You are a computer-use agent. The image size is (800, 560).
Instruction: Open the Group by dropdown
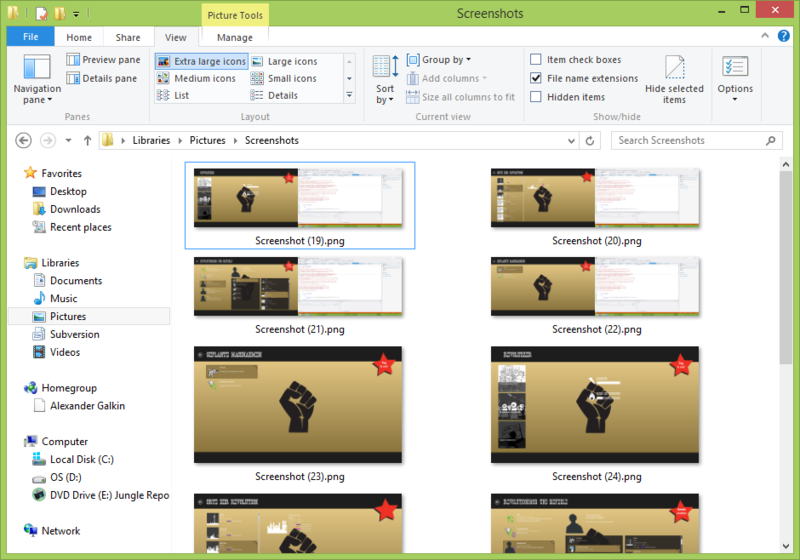[439, 60]
